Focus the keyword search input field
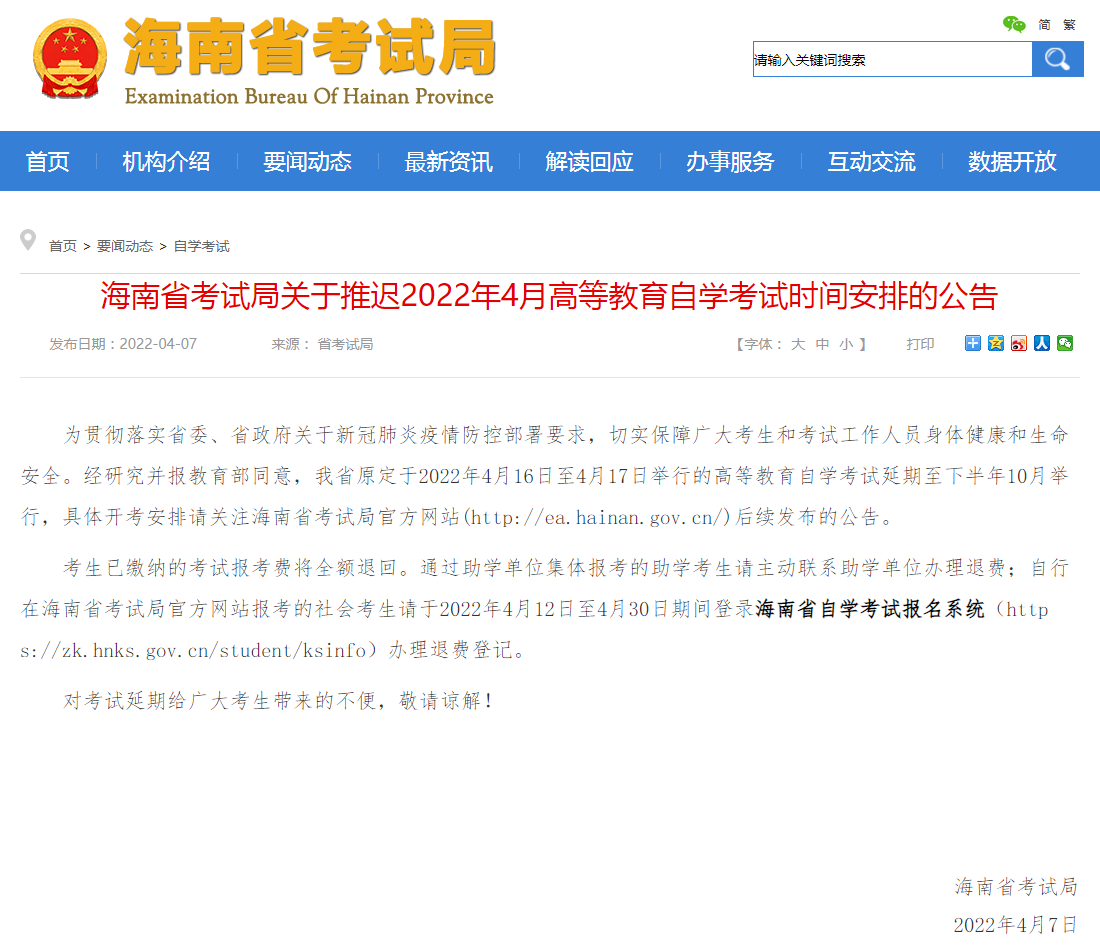The image size is (1100, 950). point(892,59)
